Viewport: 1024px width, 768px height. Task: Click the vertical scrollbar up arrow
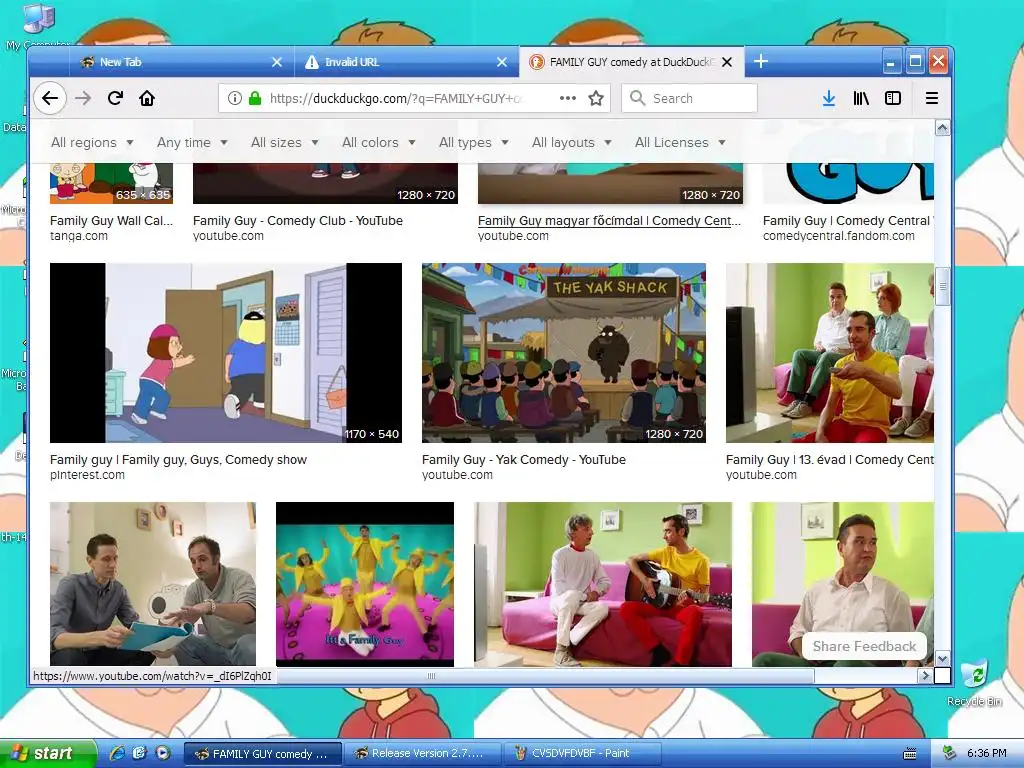[x=942, y=127]
